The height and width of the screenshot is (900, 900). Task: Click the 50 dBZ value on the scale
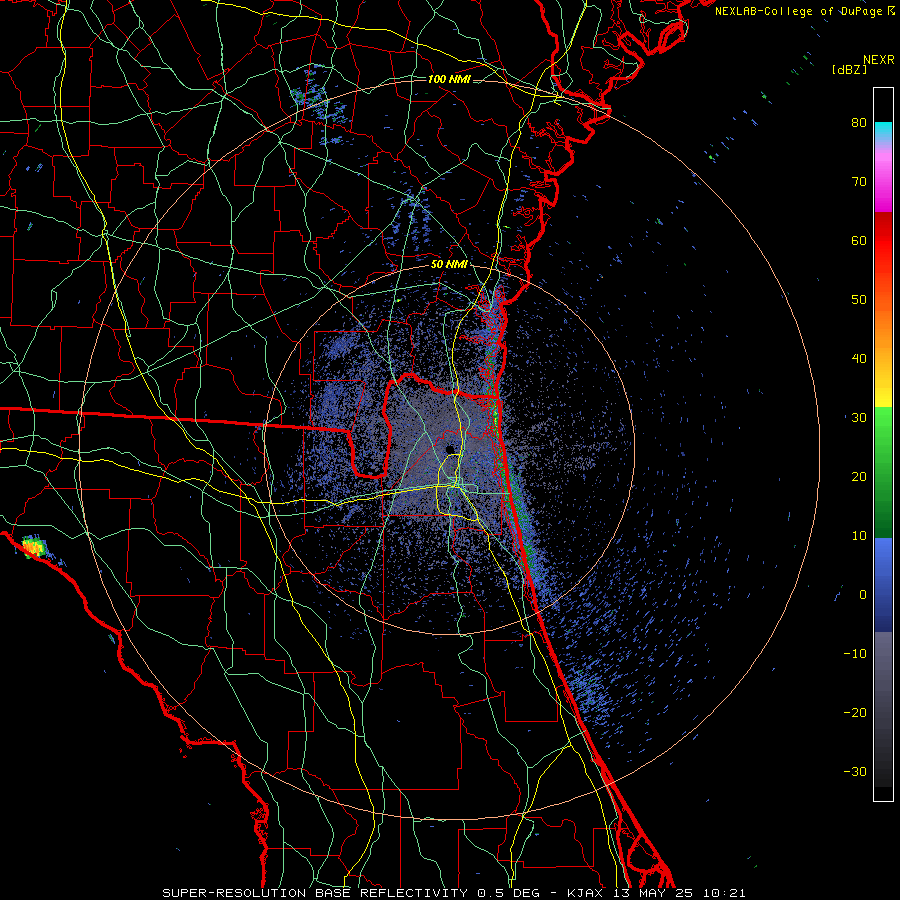pyautogui.click(x=859, y=300)
